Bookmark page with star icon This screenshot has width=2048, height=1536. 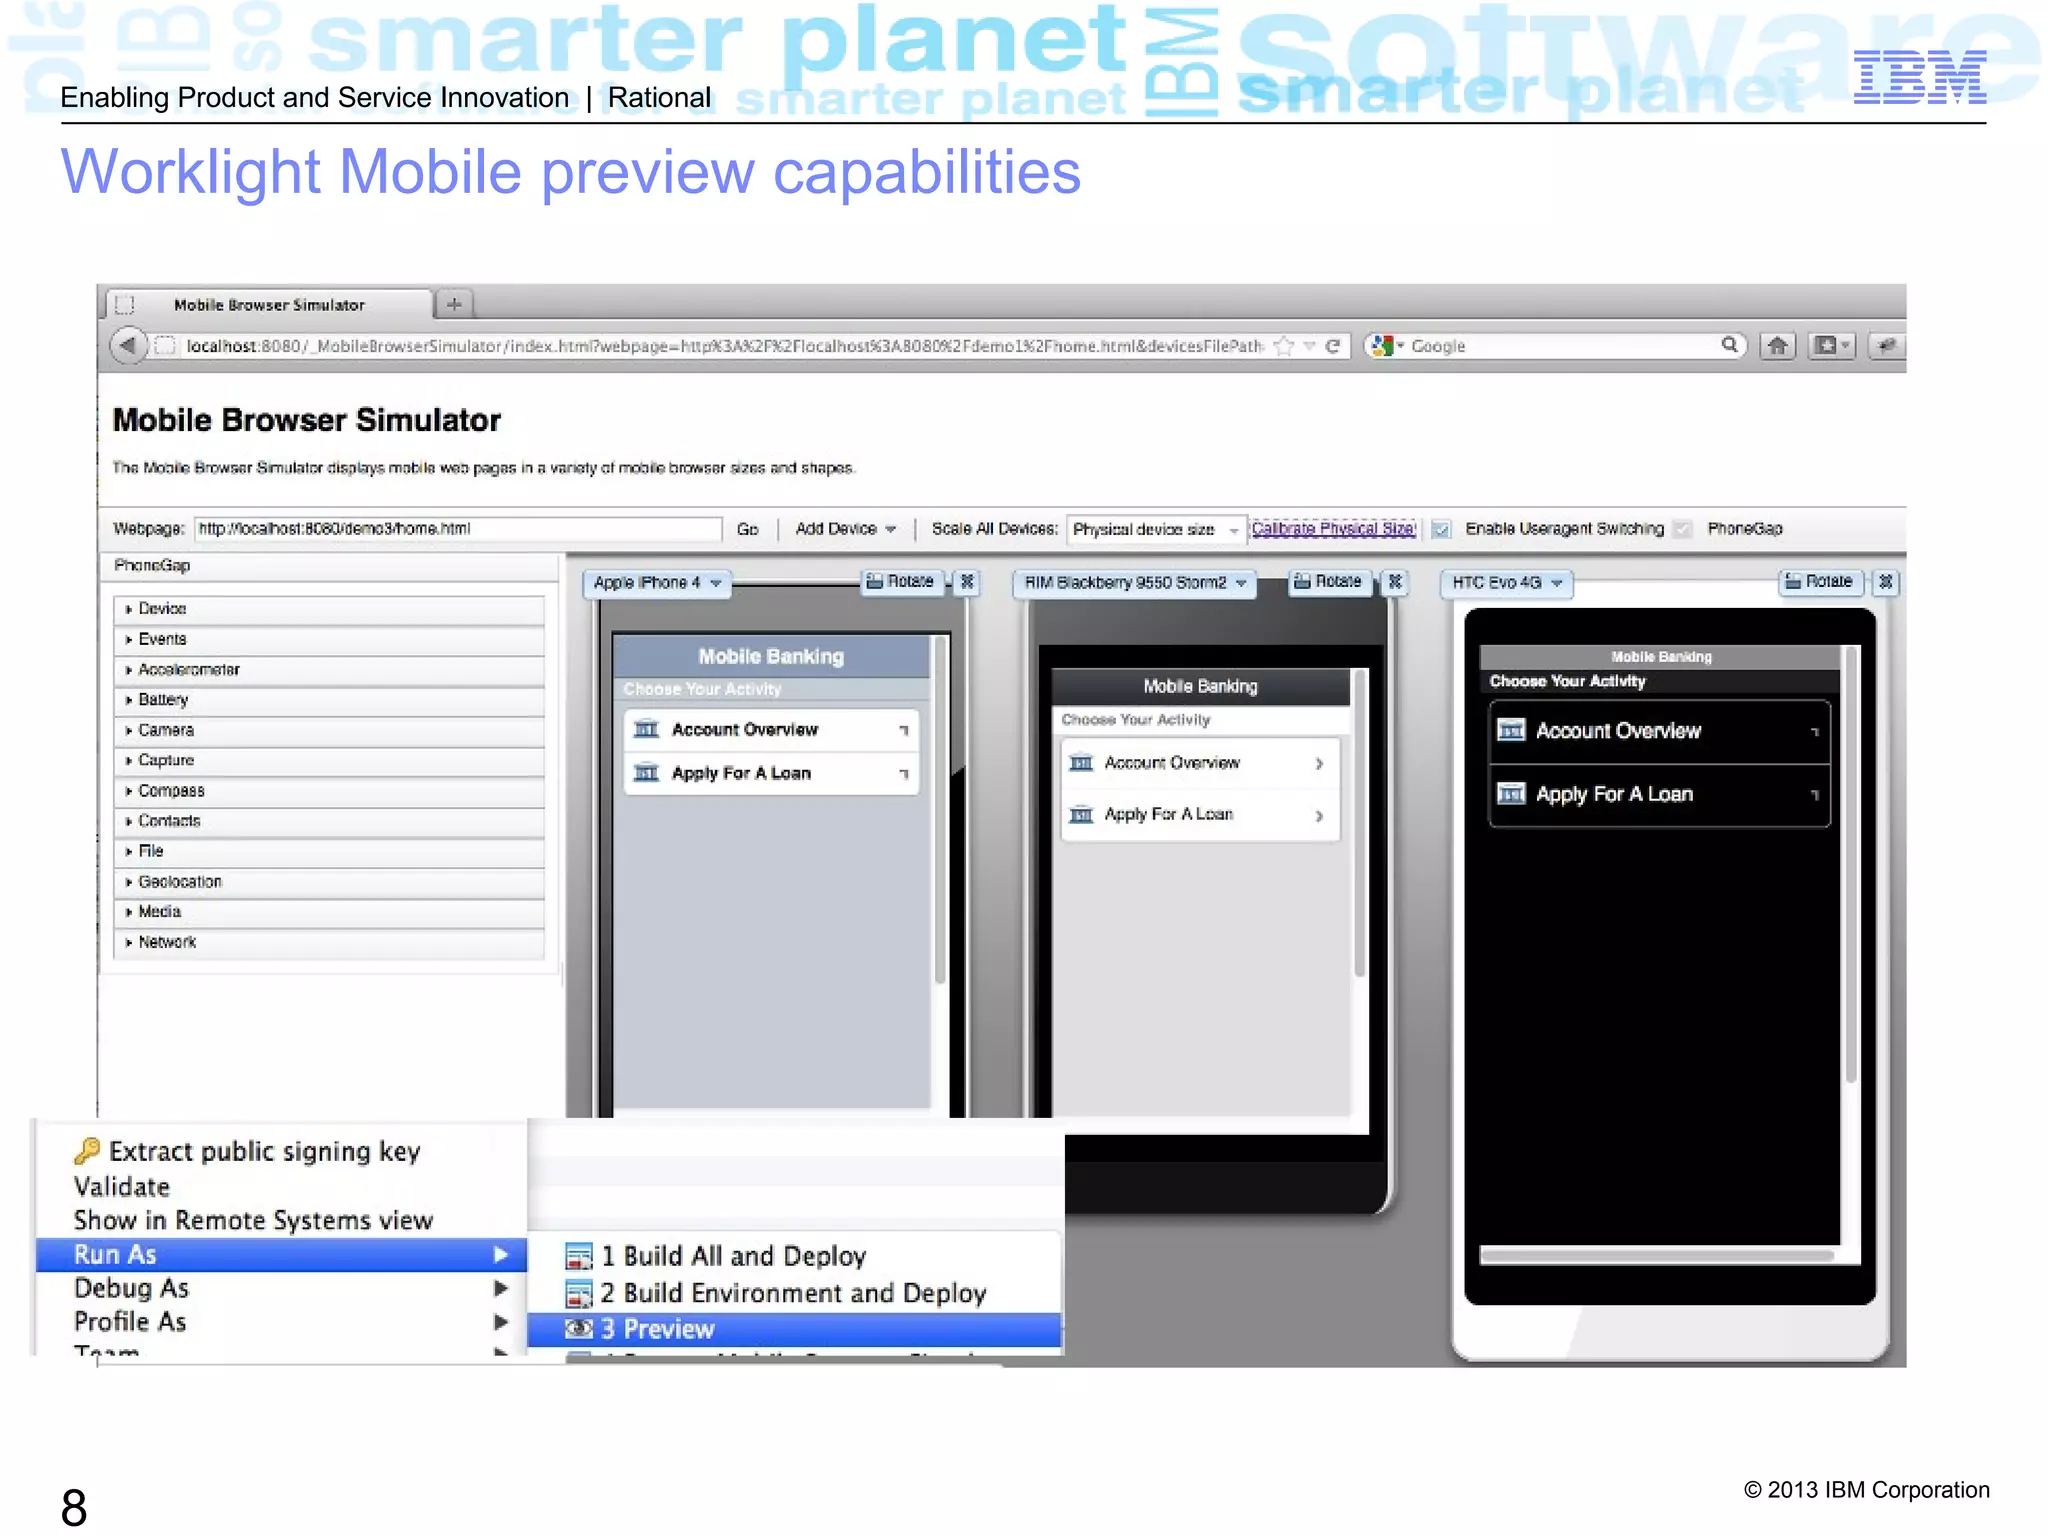[x=1285, y=346]
